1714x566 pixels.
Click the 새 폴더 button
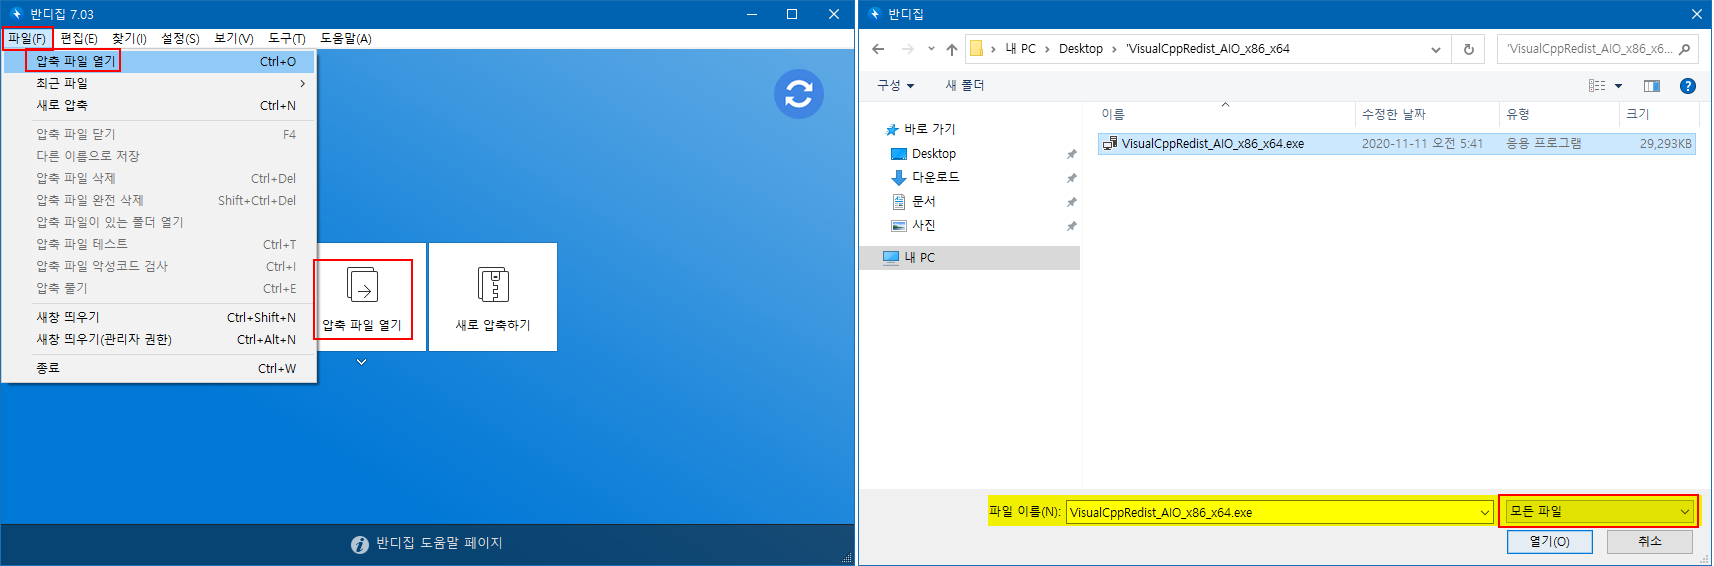coord(965,86)
